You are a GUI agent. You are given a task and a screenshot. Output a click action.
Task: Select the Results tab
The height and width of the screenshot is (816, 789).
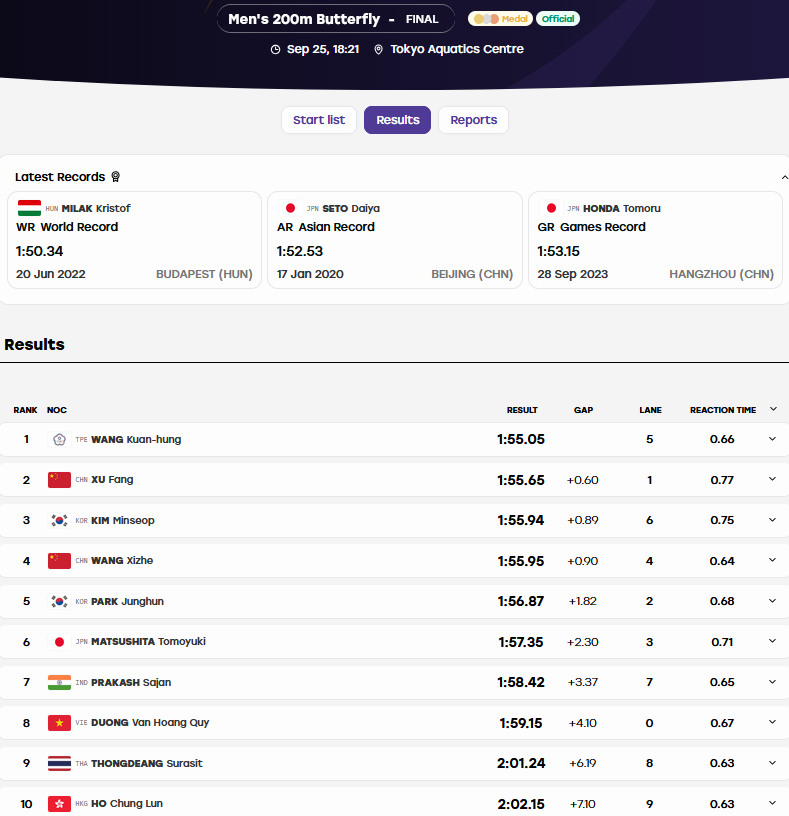[398, 120]
